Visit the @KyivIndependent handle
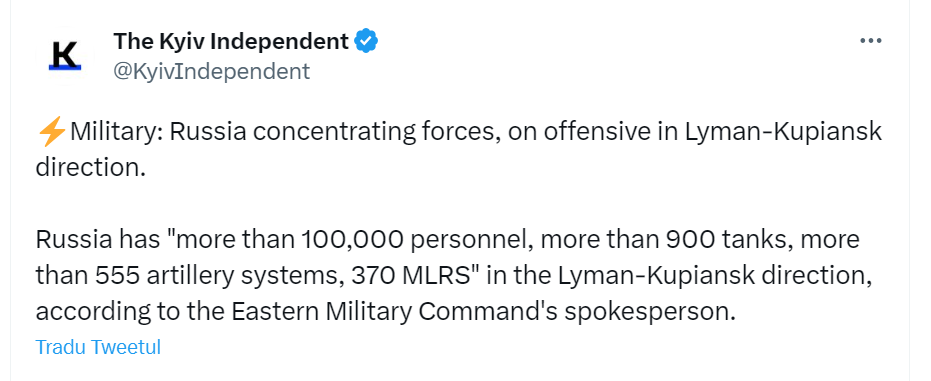Screen dimensions: 931x381 [x=211, y=71]
